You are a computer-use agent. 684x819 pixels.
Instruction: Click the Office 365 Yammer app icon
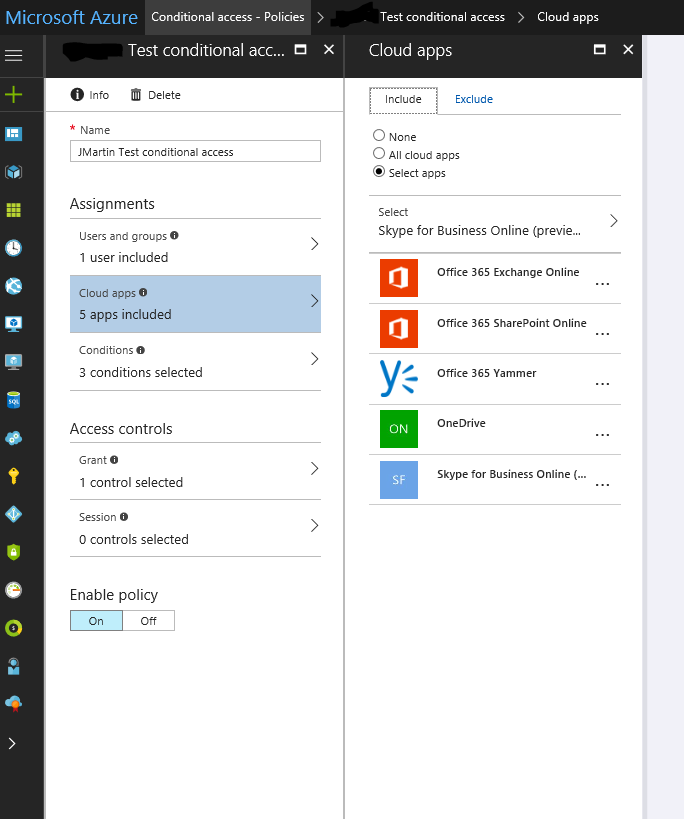(399, 379)
